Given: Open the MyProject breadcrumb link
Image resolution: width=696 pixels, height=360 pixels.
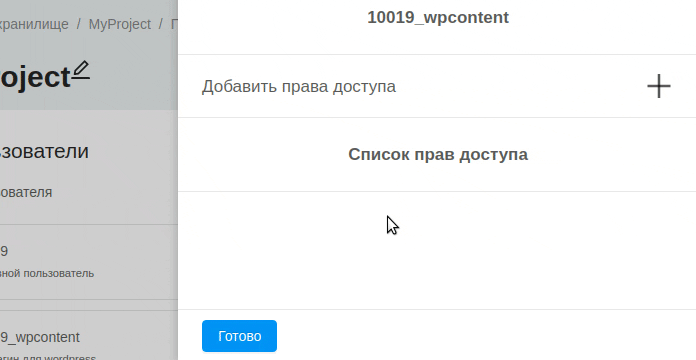Looking at the screenshot, I should point(120,24).
